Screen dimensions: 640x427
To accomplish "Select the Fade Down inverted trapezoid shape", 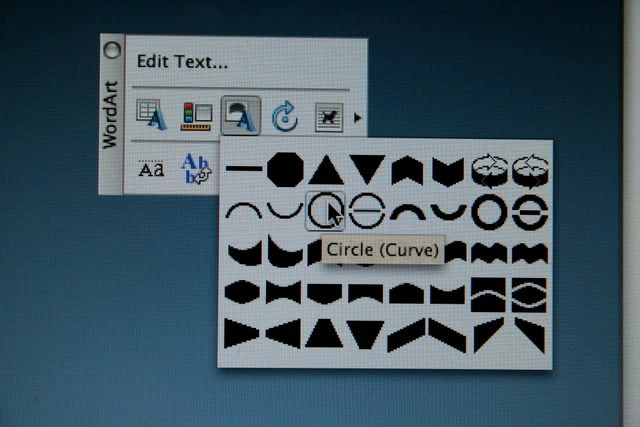I will click(365, 335).
